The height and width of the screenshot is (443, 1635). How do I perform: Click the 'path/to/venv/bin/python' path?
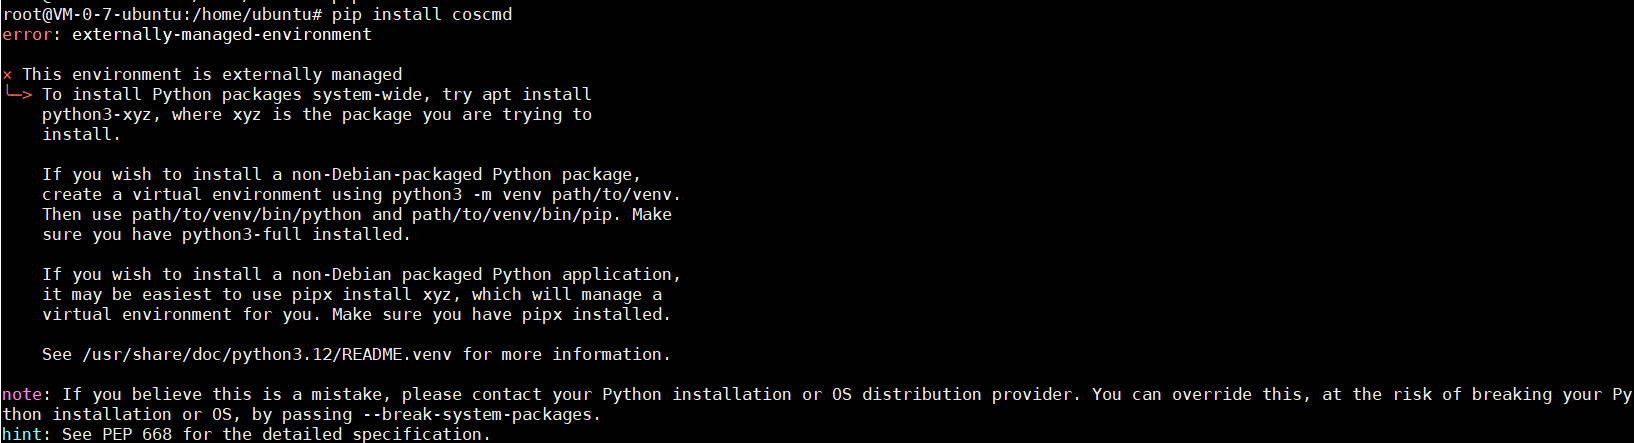coord(247,215)
